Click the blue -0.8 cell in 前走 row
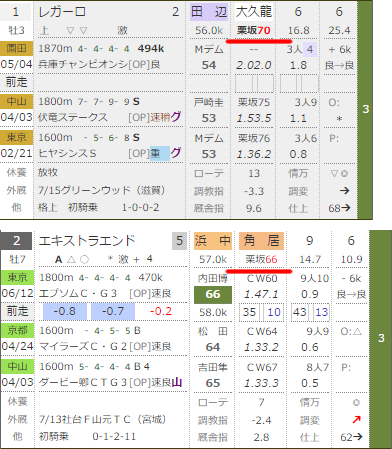Image resolution: width=392 pixels, height=449 pixels. click(x=65, y=311)
